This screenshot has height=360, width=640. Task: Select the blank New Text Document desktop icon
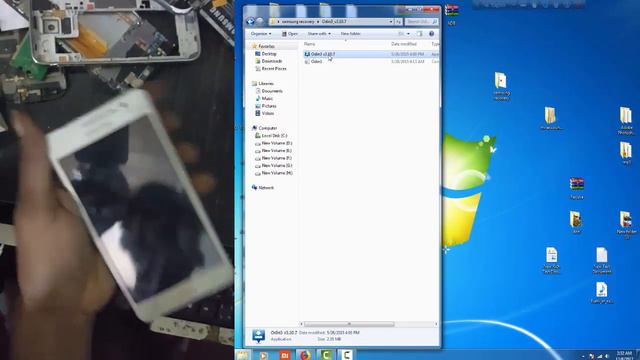pyautogui.click(x=602, y=260)
